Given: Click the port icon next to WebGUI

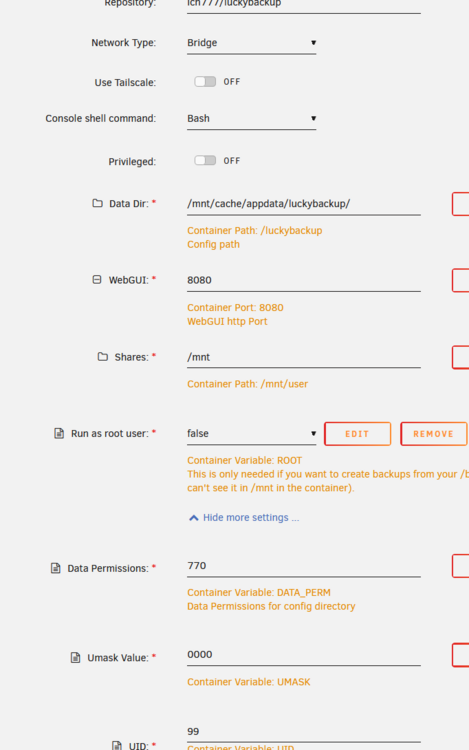Looking at the screenshot, I should click(97, 280).
